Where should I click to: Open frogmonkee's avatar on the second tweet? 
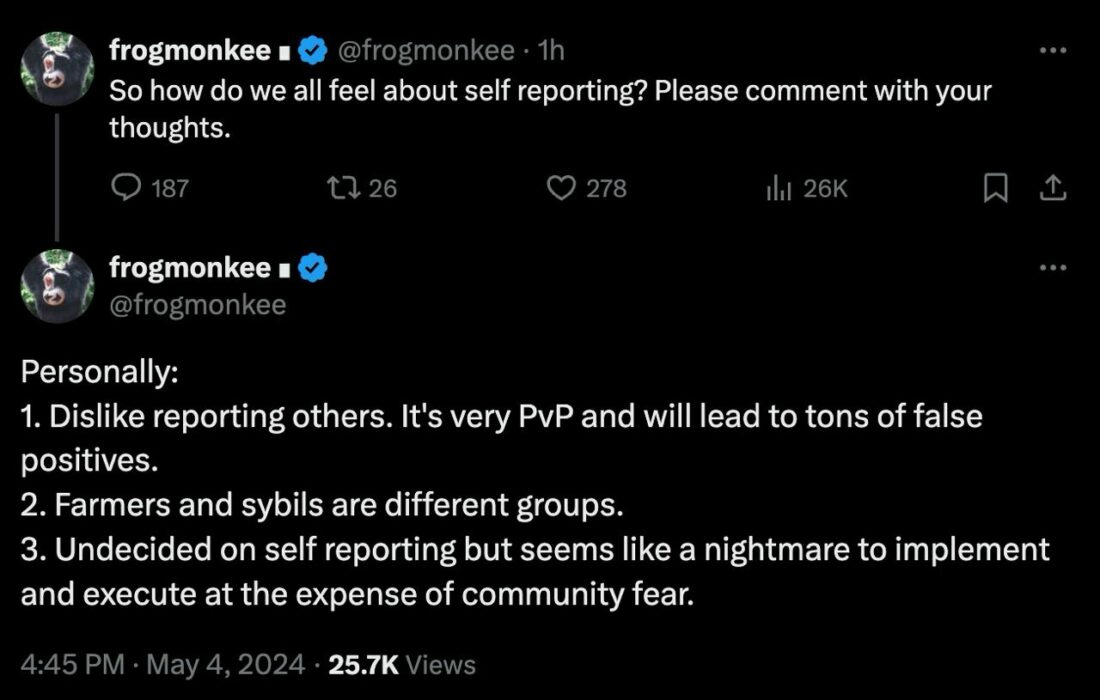[57, 286]
